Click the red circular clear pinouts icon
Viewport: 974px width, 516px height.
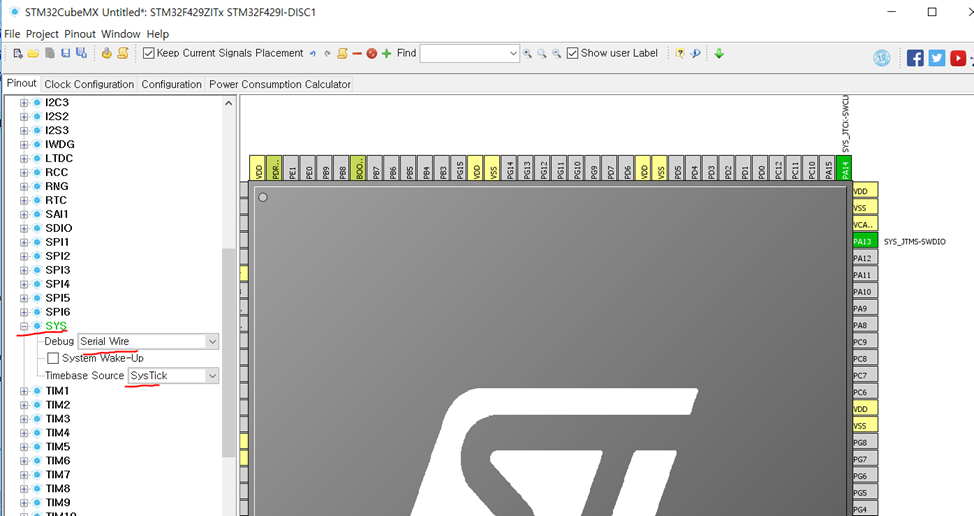371,53
